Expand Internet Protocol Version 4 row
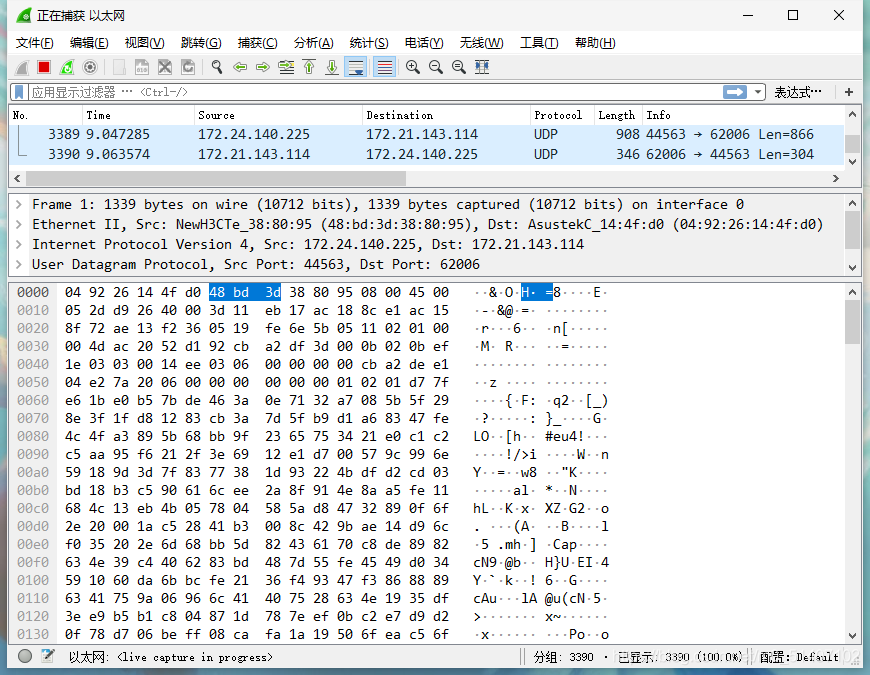Viewport: 870px width, 675px height. click(x=19, y=245)
